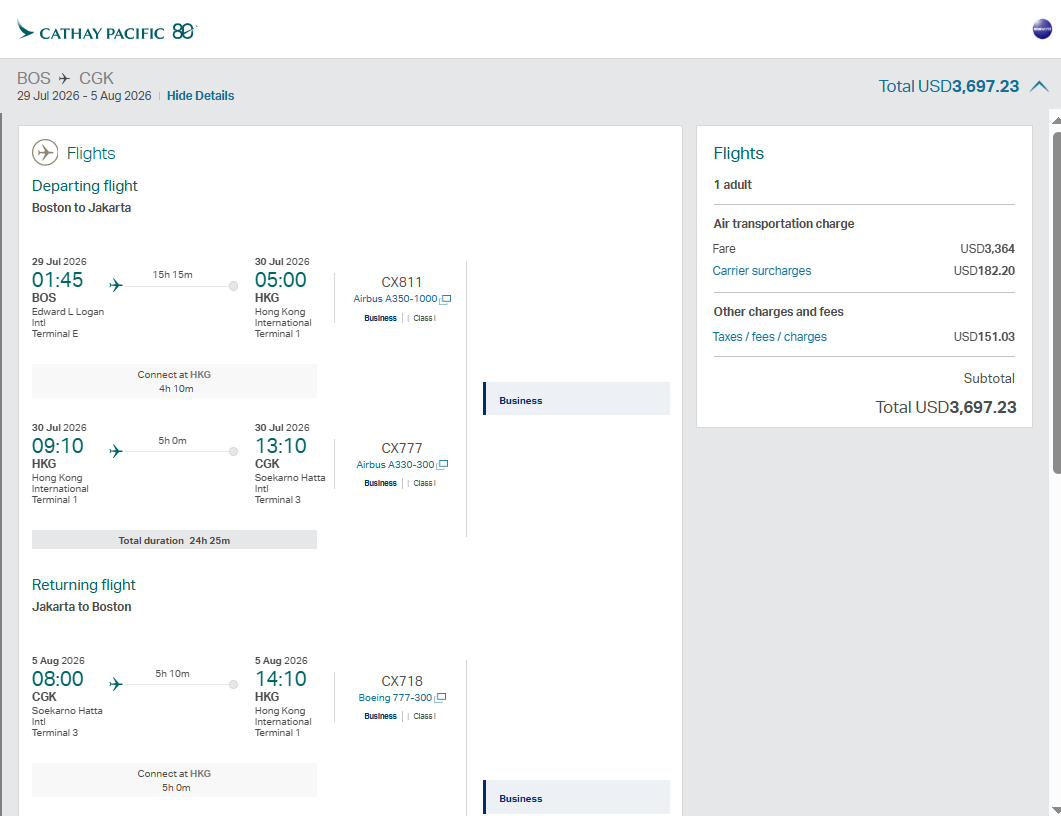Screen dimensions: 1061x816
Task: Click popup icon next to Boeing 777-300
Action: coord(441,698)
